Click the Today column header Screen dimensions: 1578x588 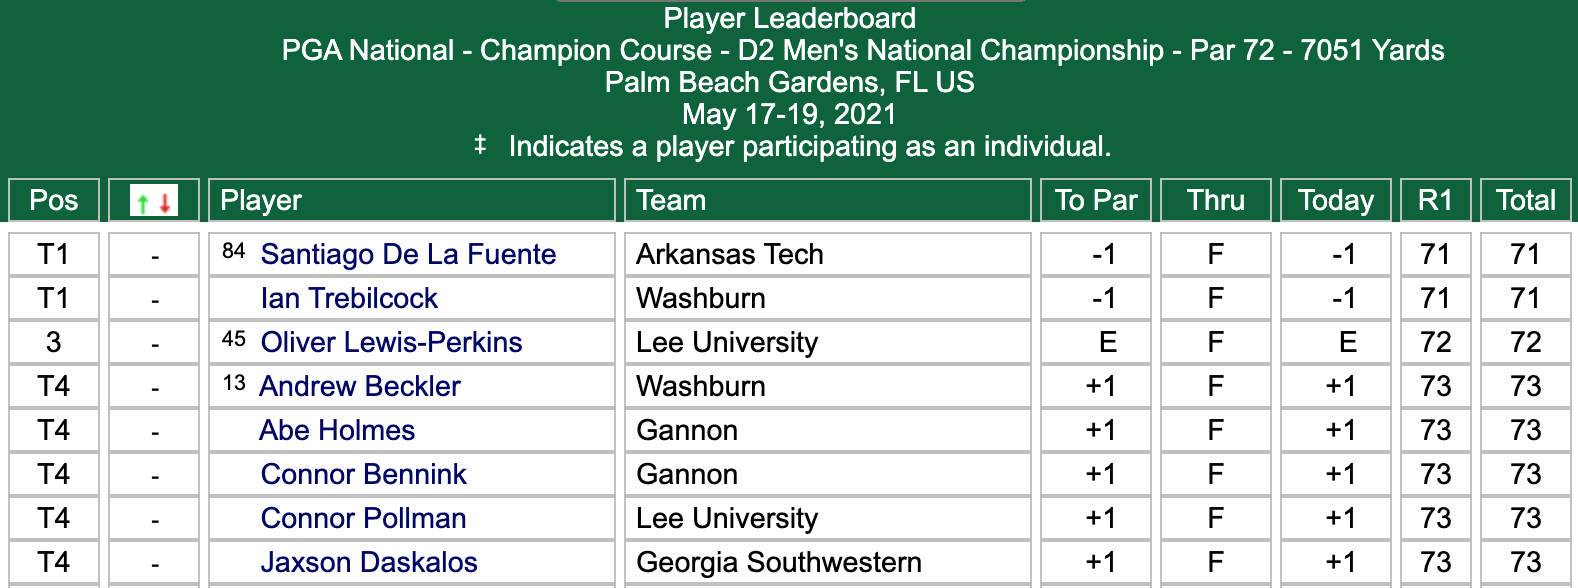[1335, 200]
